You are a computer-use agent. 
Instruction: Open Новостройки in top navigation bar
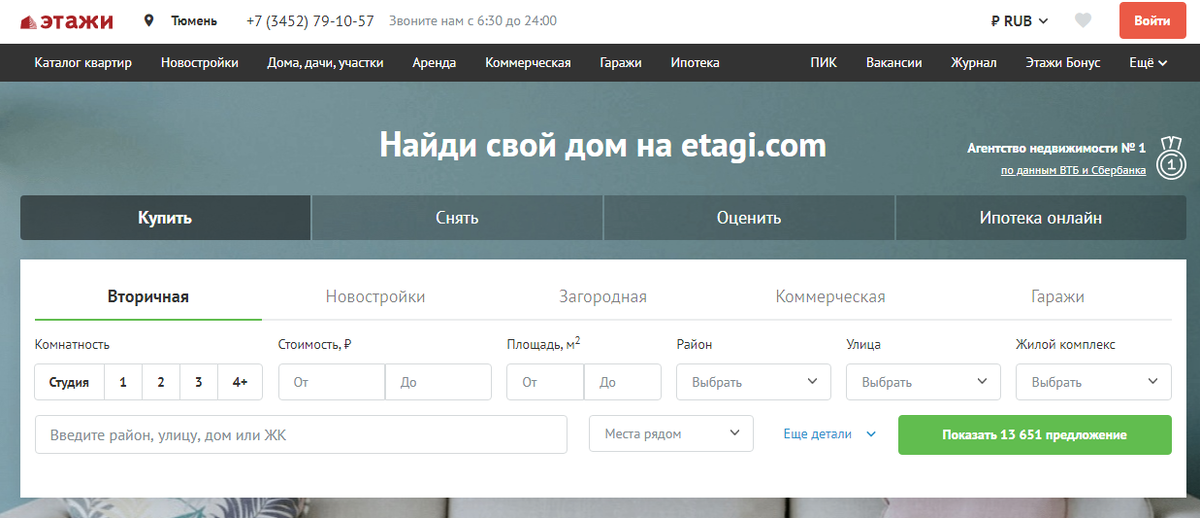(199, 62)
